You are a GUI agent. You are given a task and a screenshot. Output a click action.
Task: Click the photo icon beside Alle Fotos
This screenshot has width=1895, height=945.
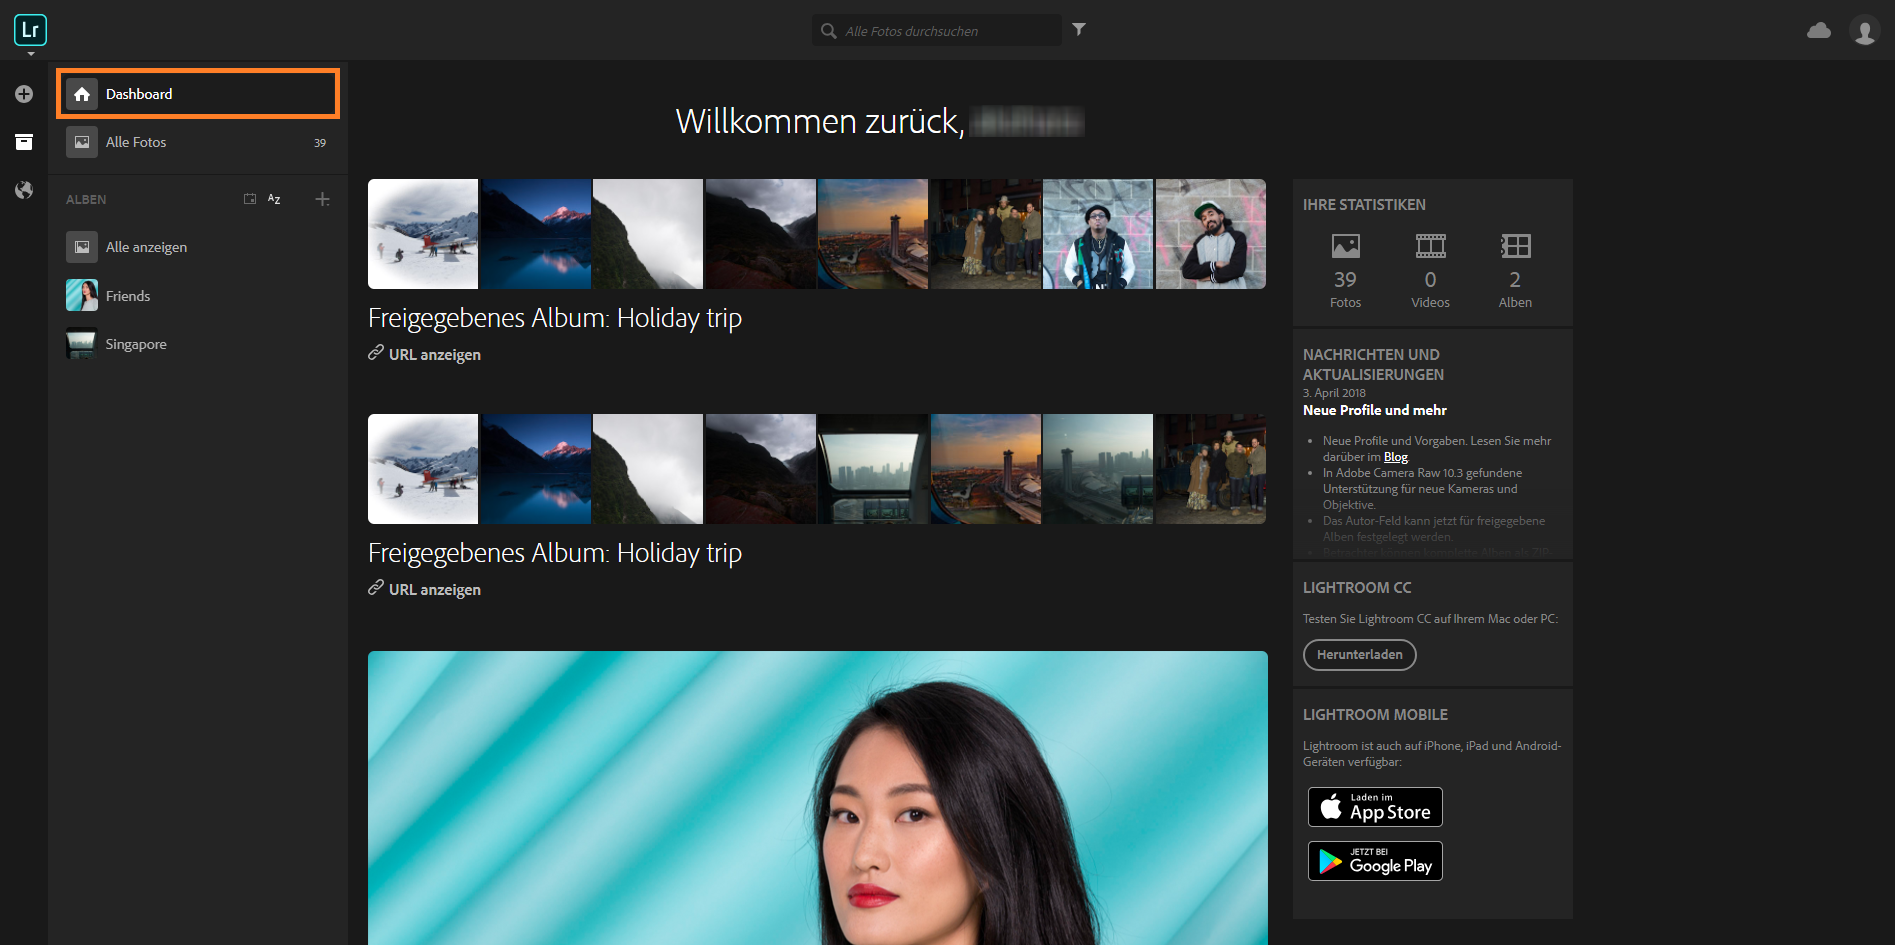(x=82, y=142)
